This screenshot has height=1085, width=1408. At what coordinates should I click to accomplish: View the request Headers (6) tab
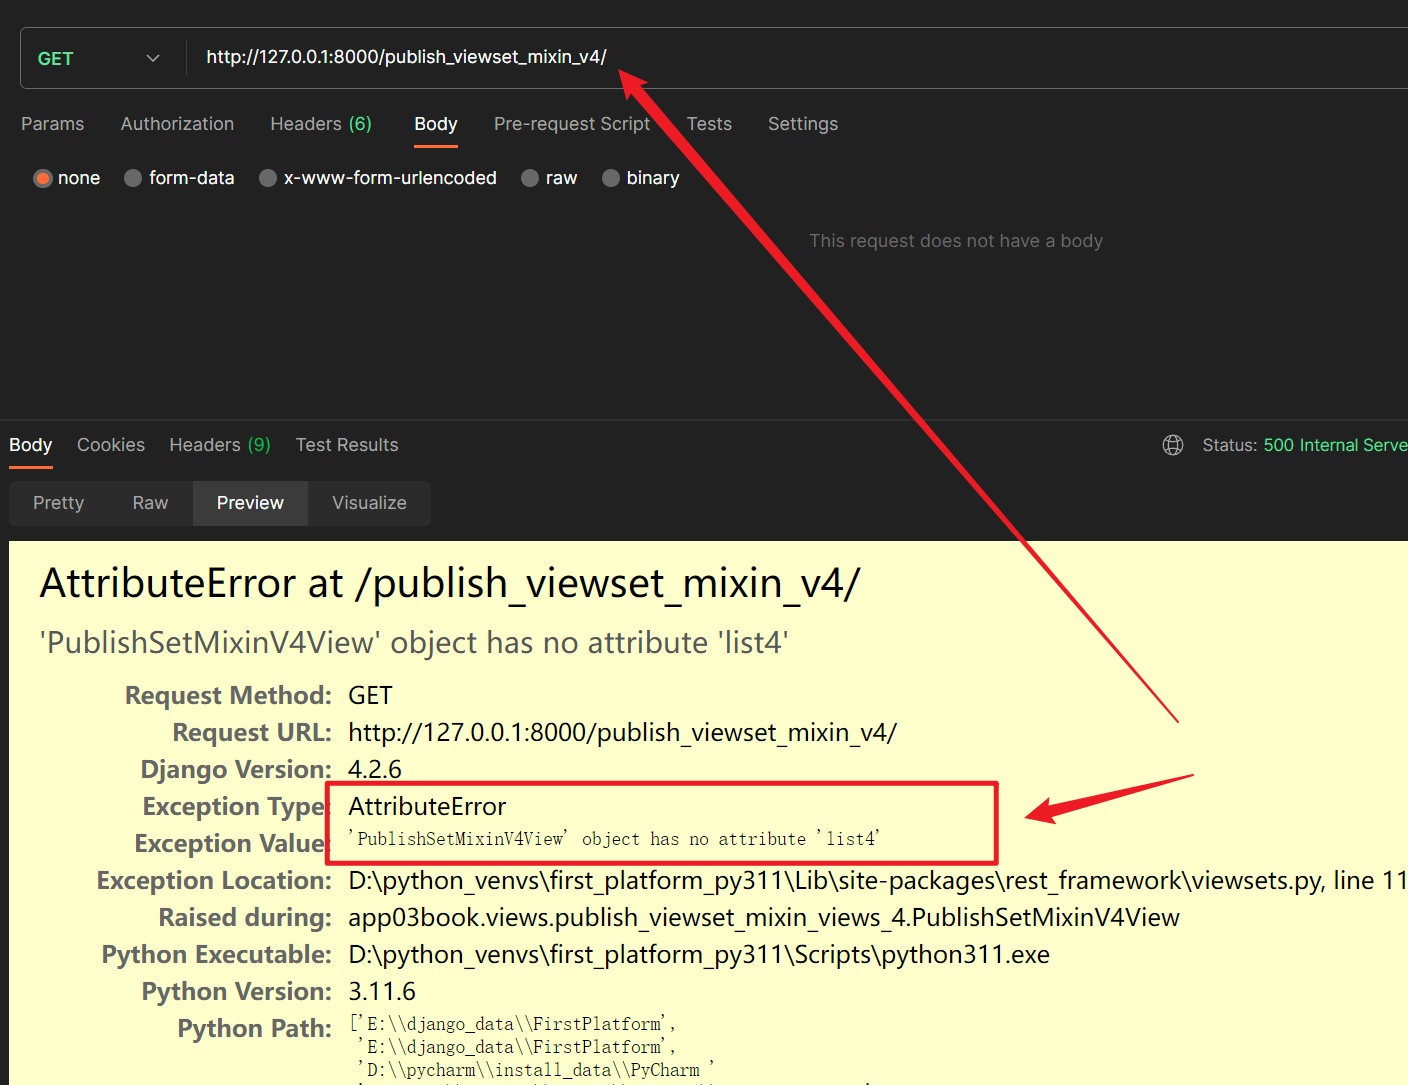(x=320, y=123)
